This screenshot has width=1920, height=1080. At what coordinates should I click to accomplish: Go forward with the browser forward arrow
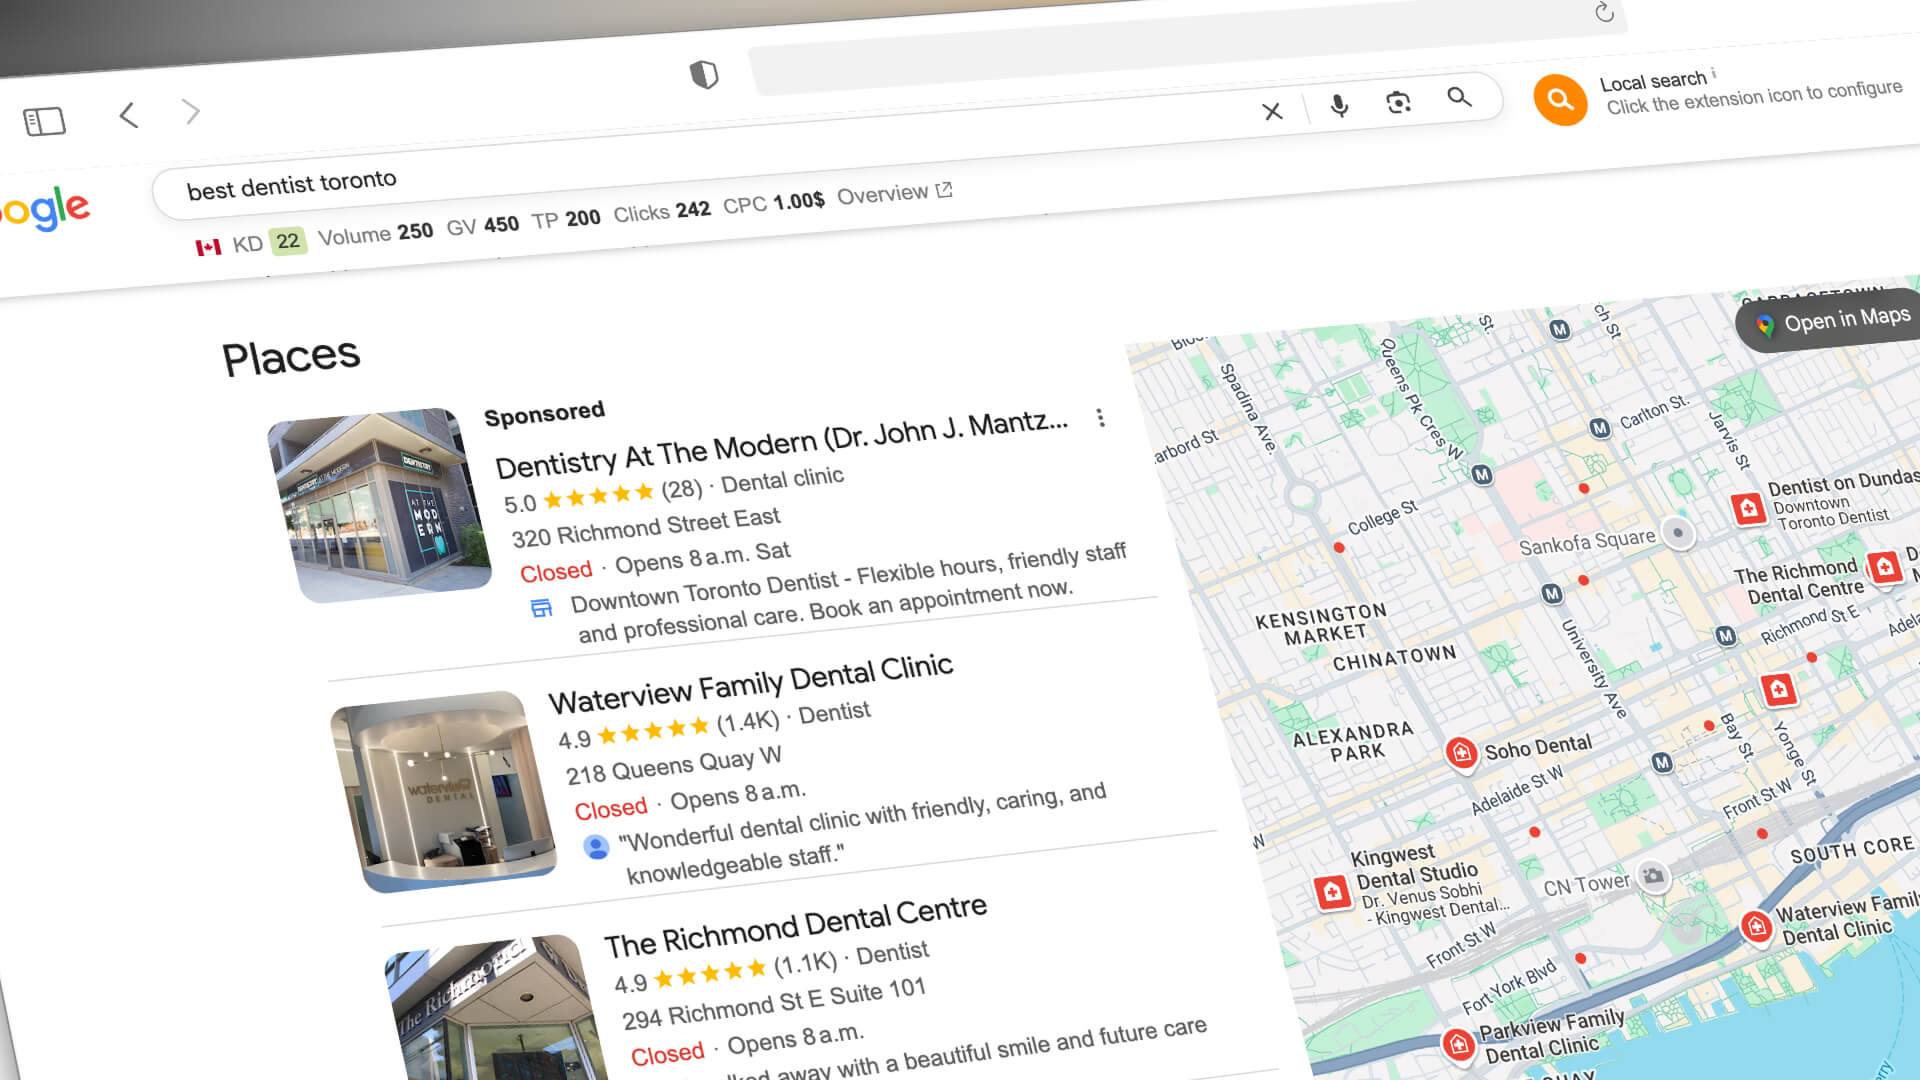[x=191, y=111]
